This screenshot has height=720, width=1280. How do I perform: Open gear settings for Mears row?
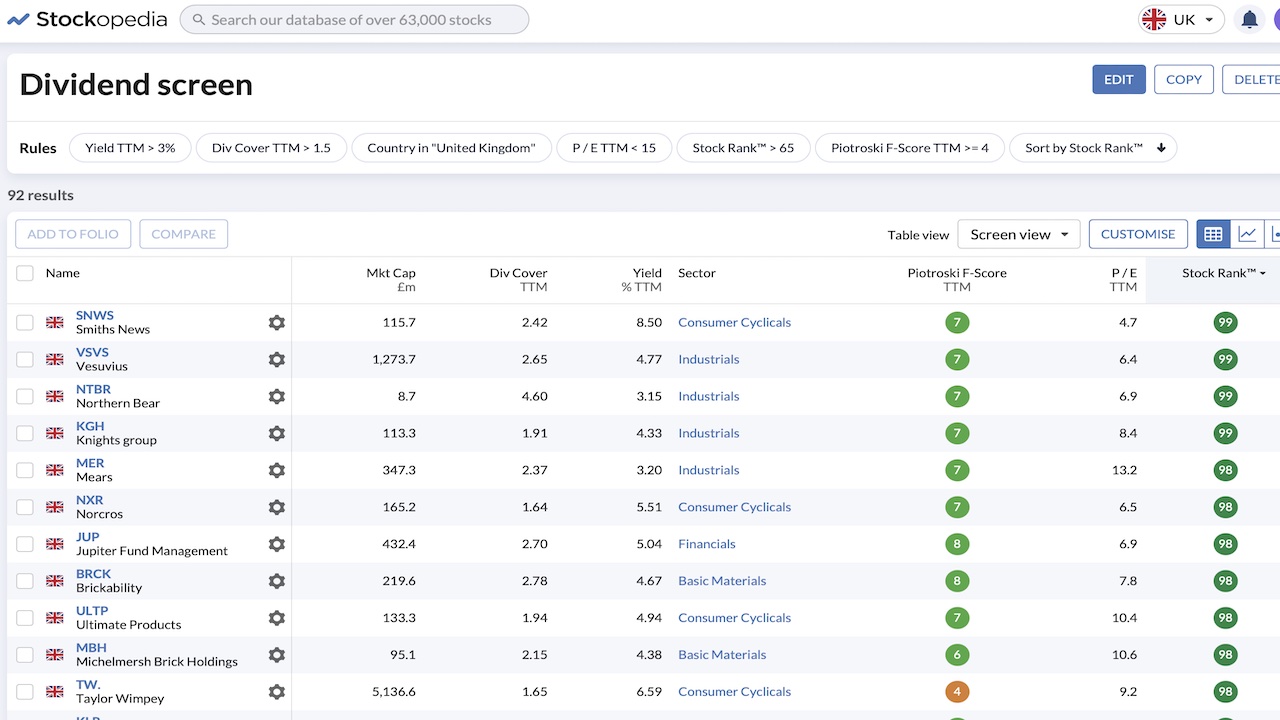point(277,470)
